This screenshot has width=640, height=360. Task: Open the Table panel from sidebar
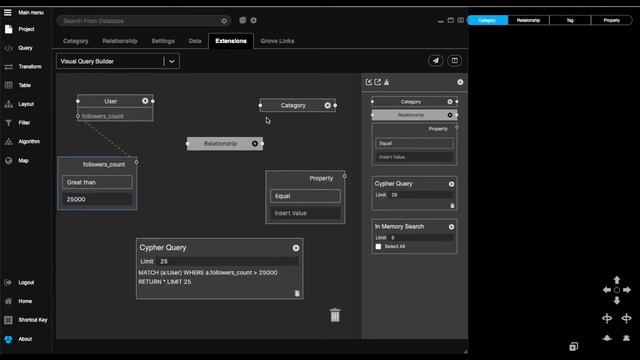[x=18, y=85]
